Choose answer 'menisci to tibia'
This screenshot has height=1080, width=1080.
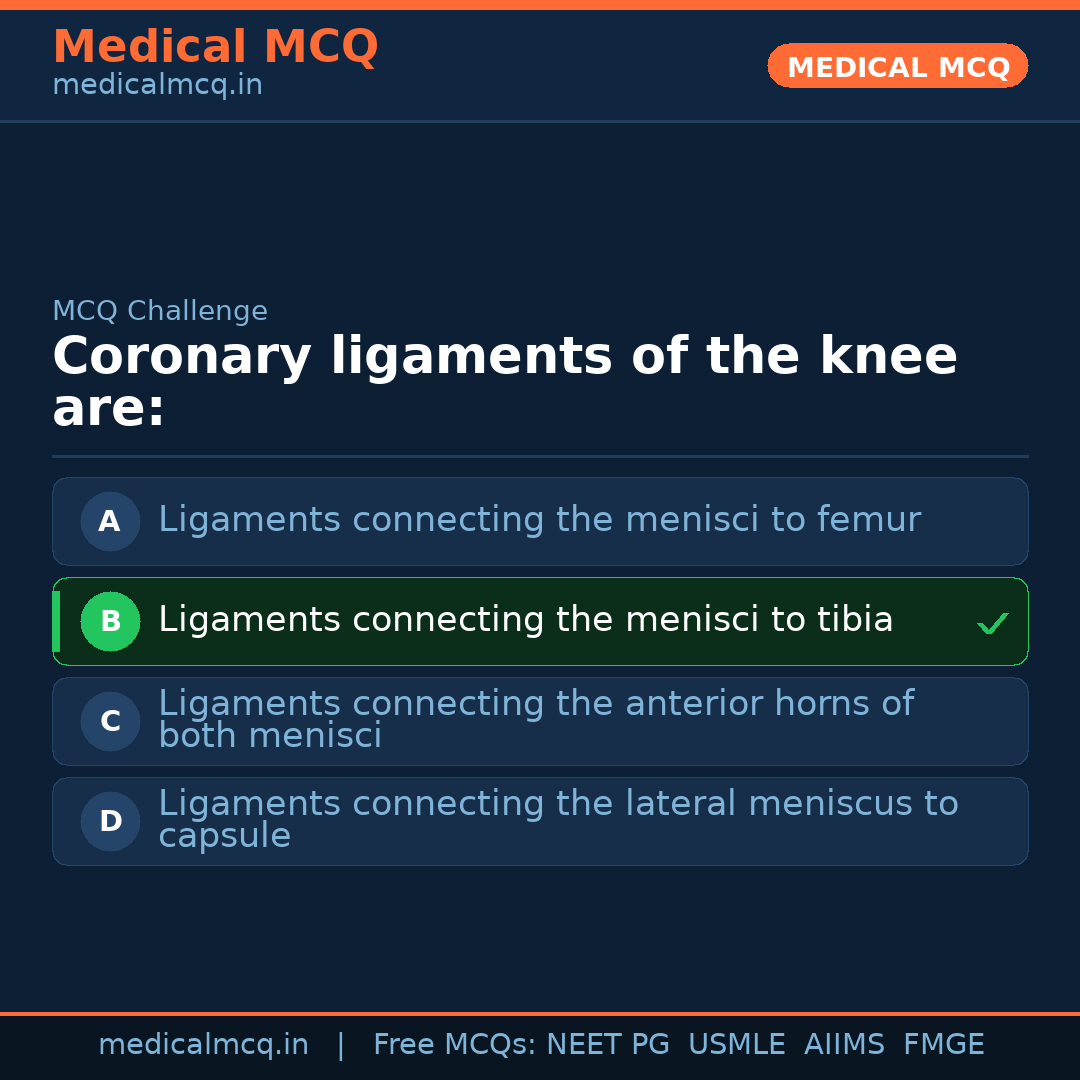(x=525, y=620)
